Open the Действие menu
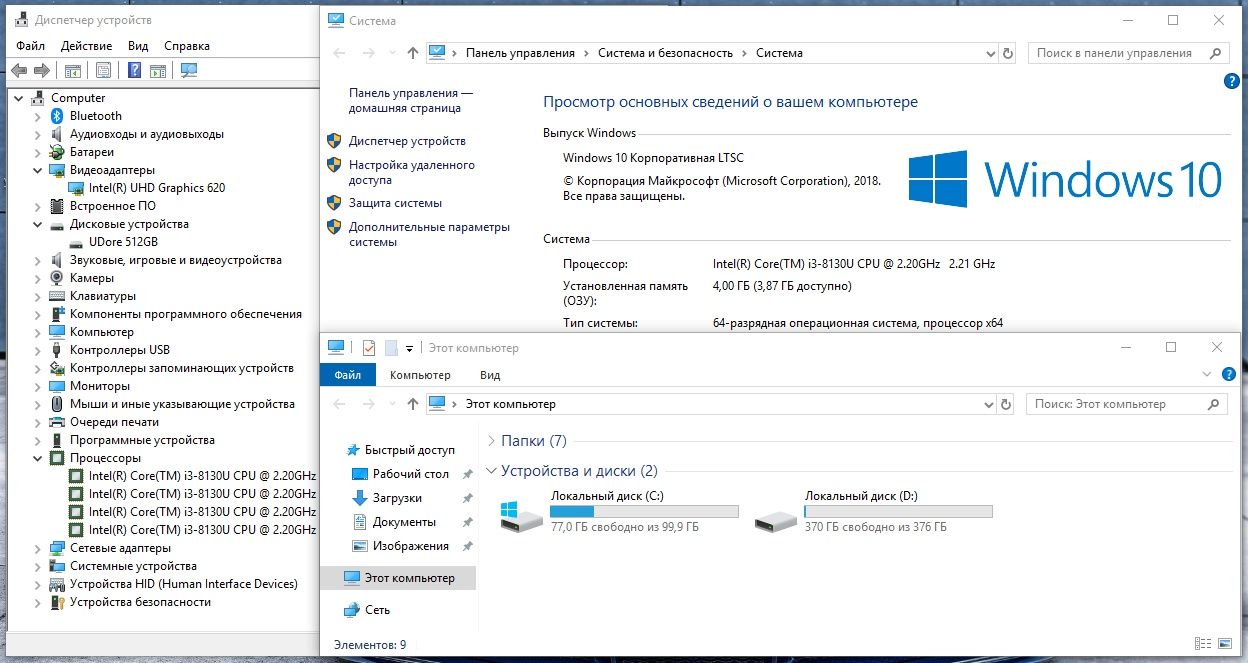This screenshot has height=663, width=1248. coord(86,46)
